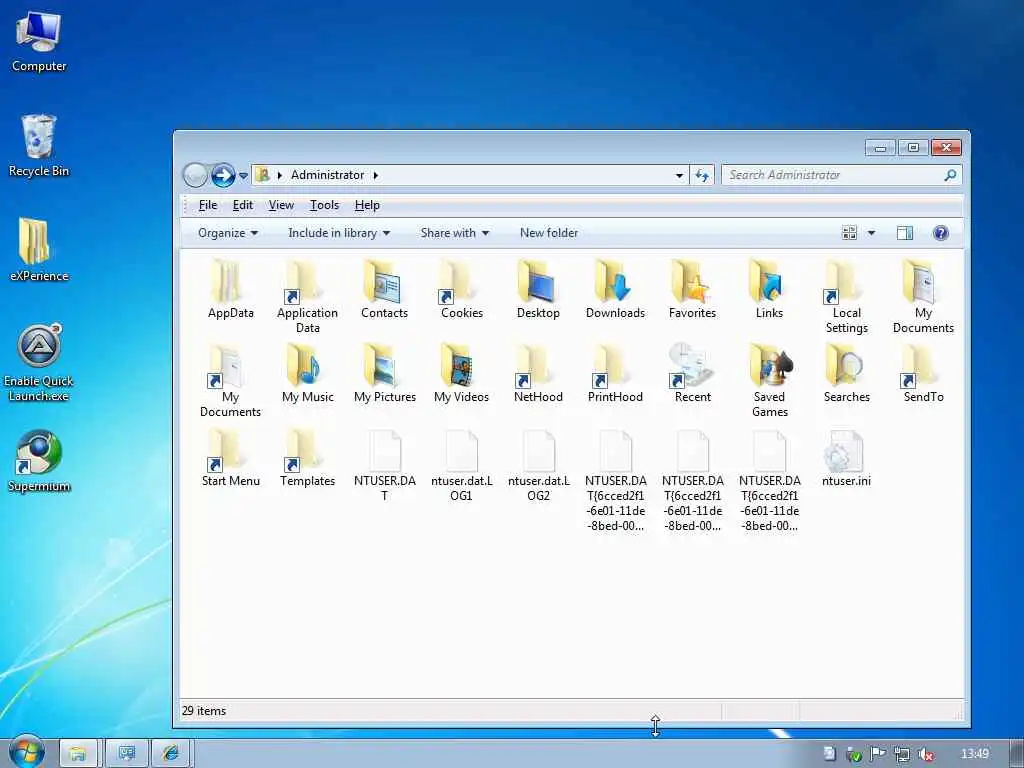Screen dimensions: 1024x768
Task: Select the ntuser.dat.LOG1 file
Action: tap(461, 464)
